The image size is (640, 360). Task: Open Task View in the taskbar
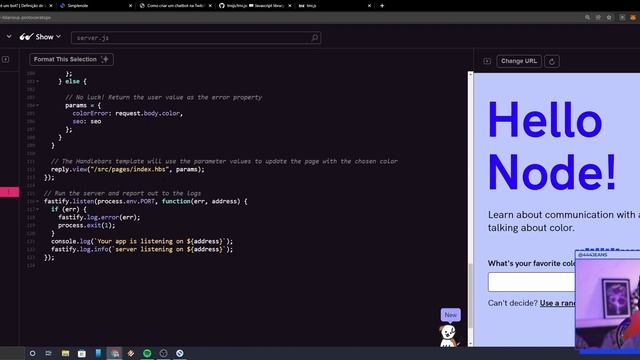[49, 353]
